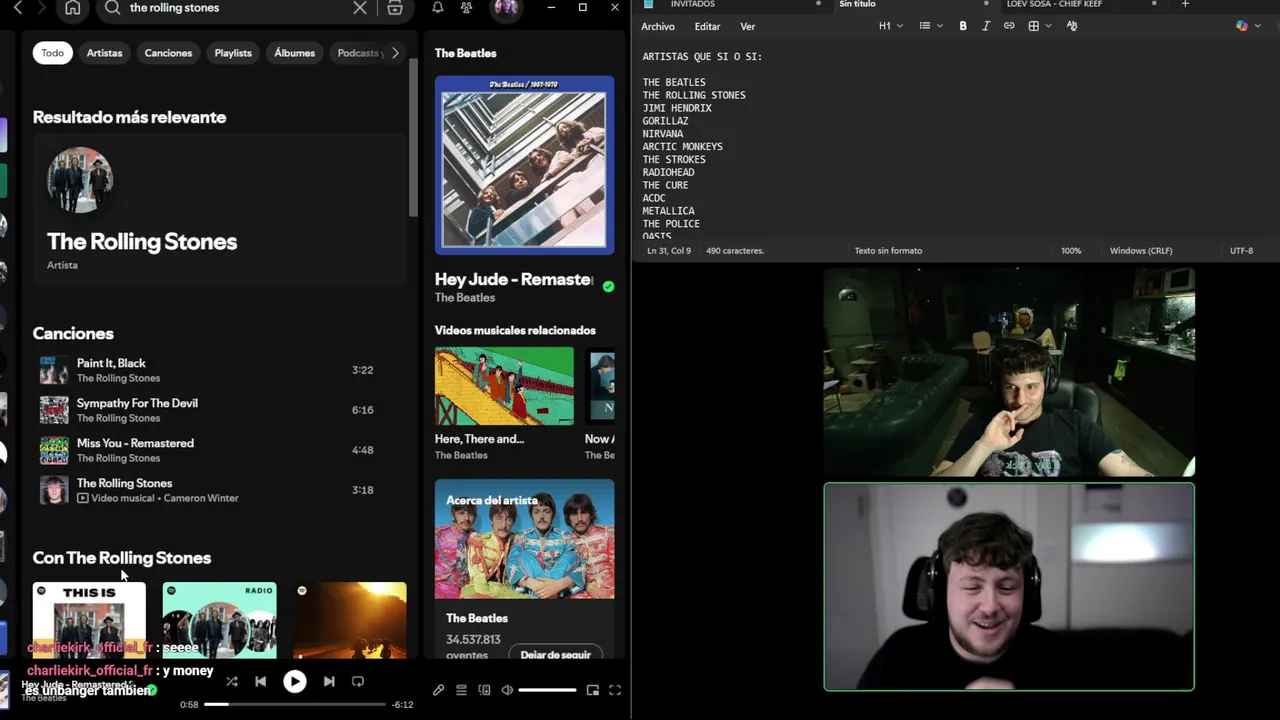
Task: Open Spotify user profile avatar
Action: (x=506, y=8)
